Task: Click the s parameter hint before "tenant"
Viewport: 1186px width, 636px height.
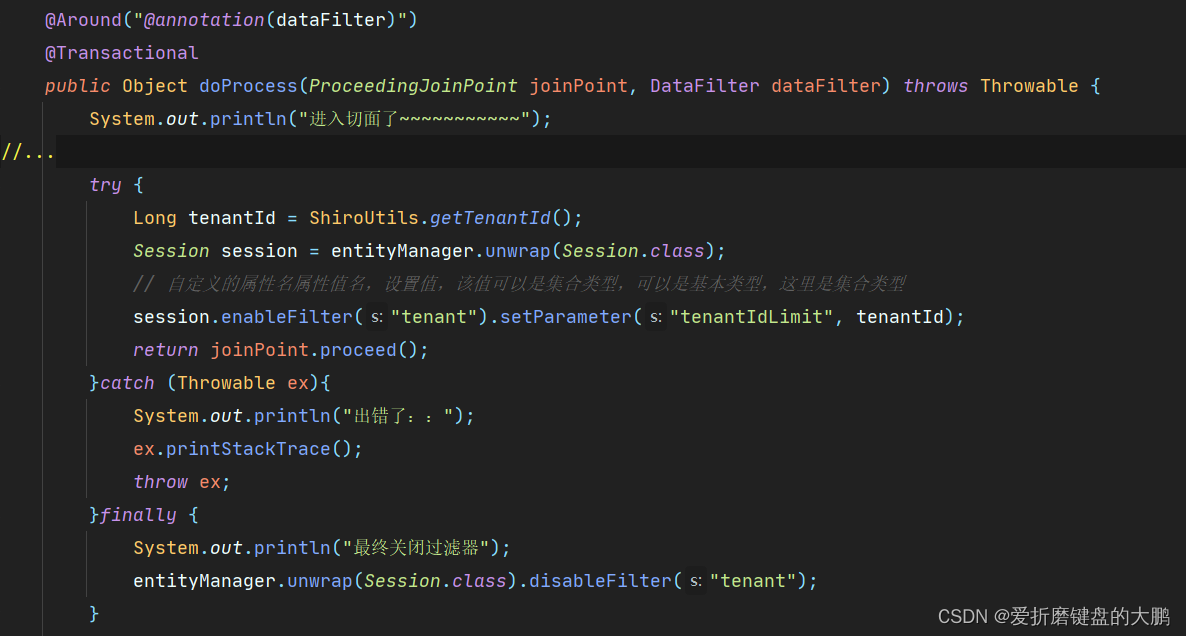Action: click(374, 316)
